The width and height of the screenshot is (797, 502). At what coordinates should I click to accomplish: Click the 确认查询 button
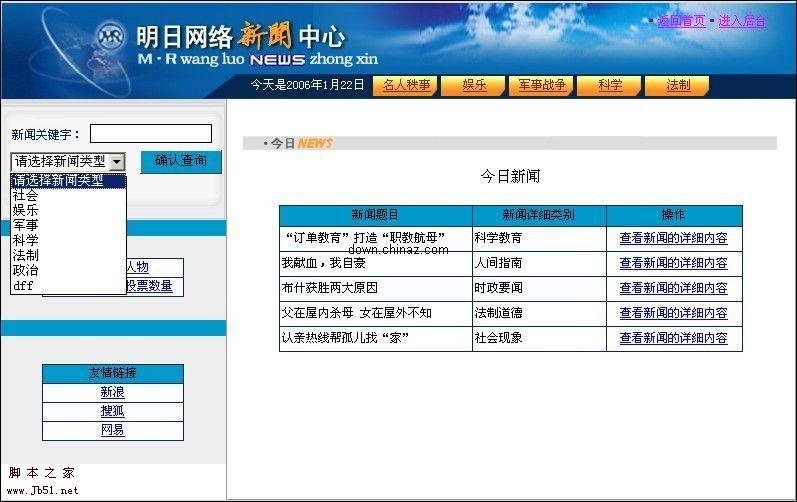[181, 161]
